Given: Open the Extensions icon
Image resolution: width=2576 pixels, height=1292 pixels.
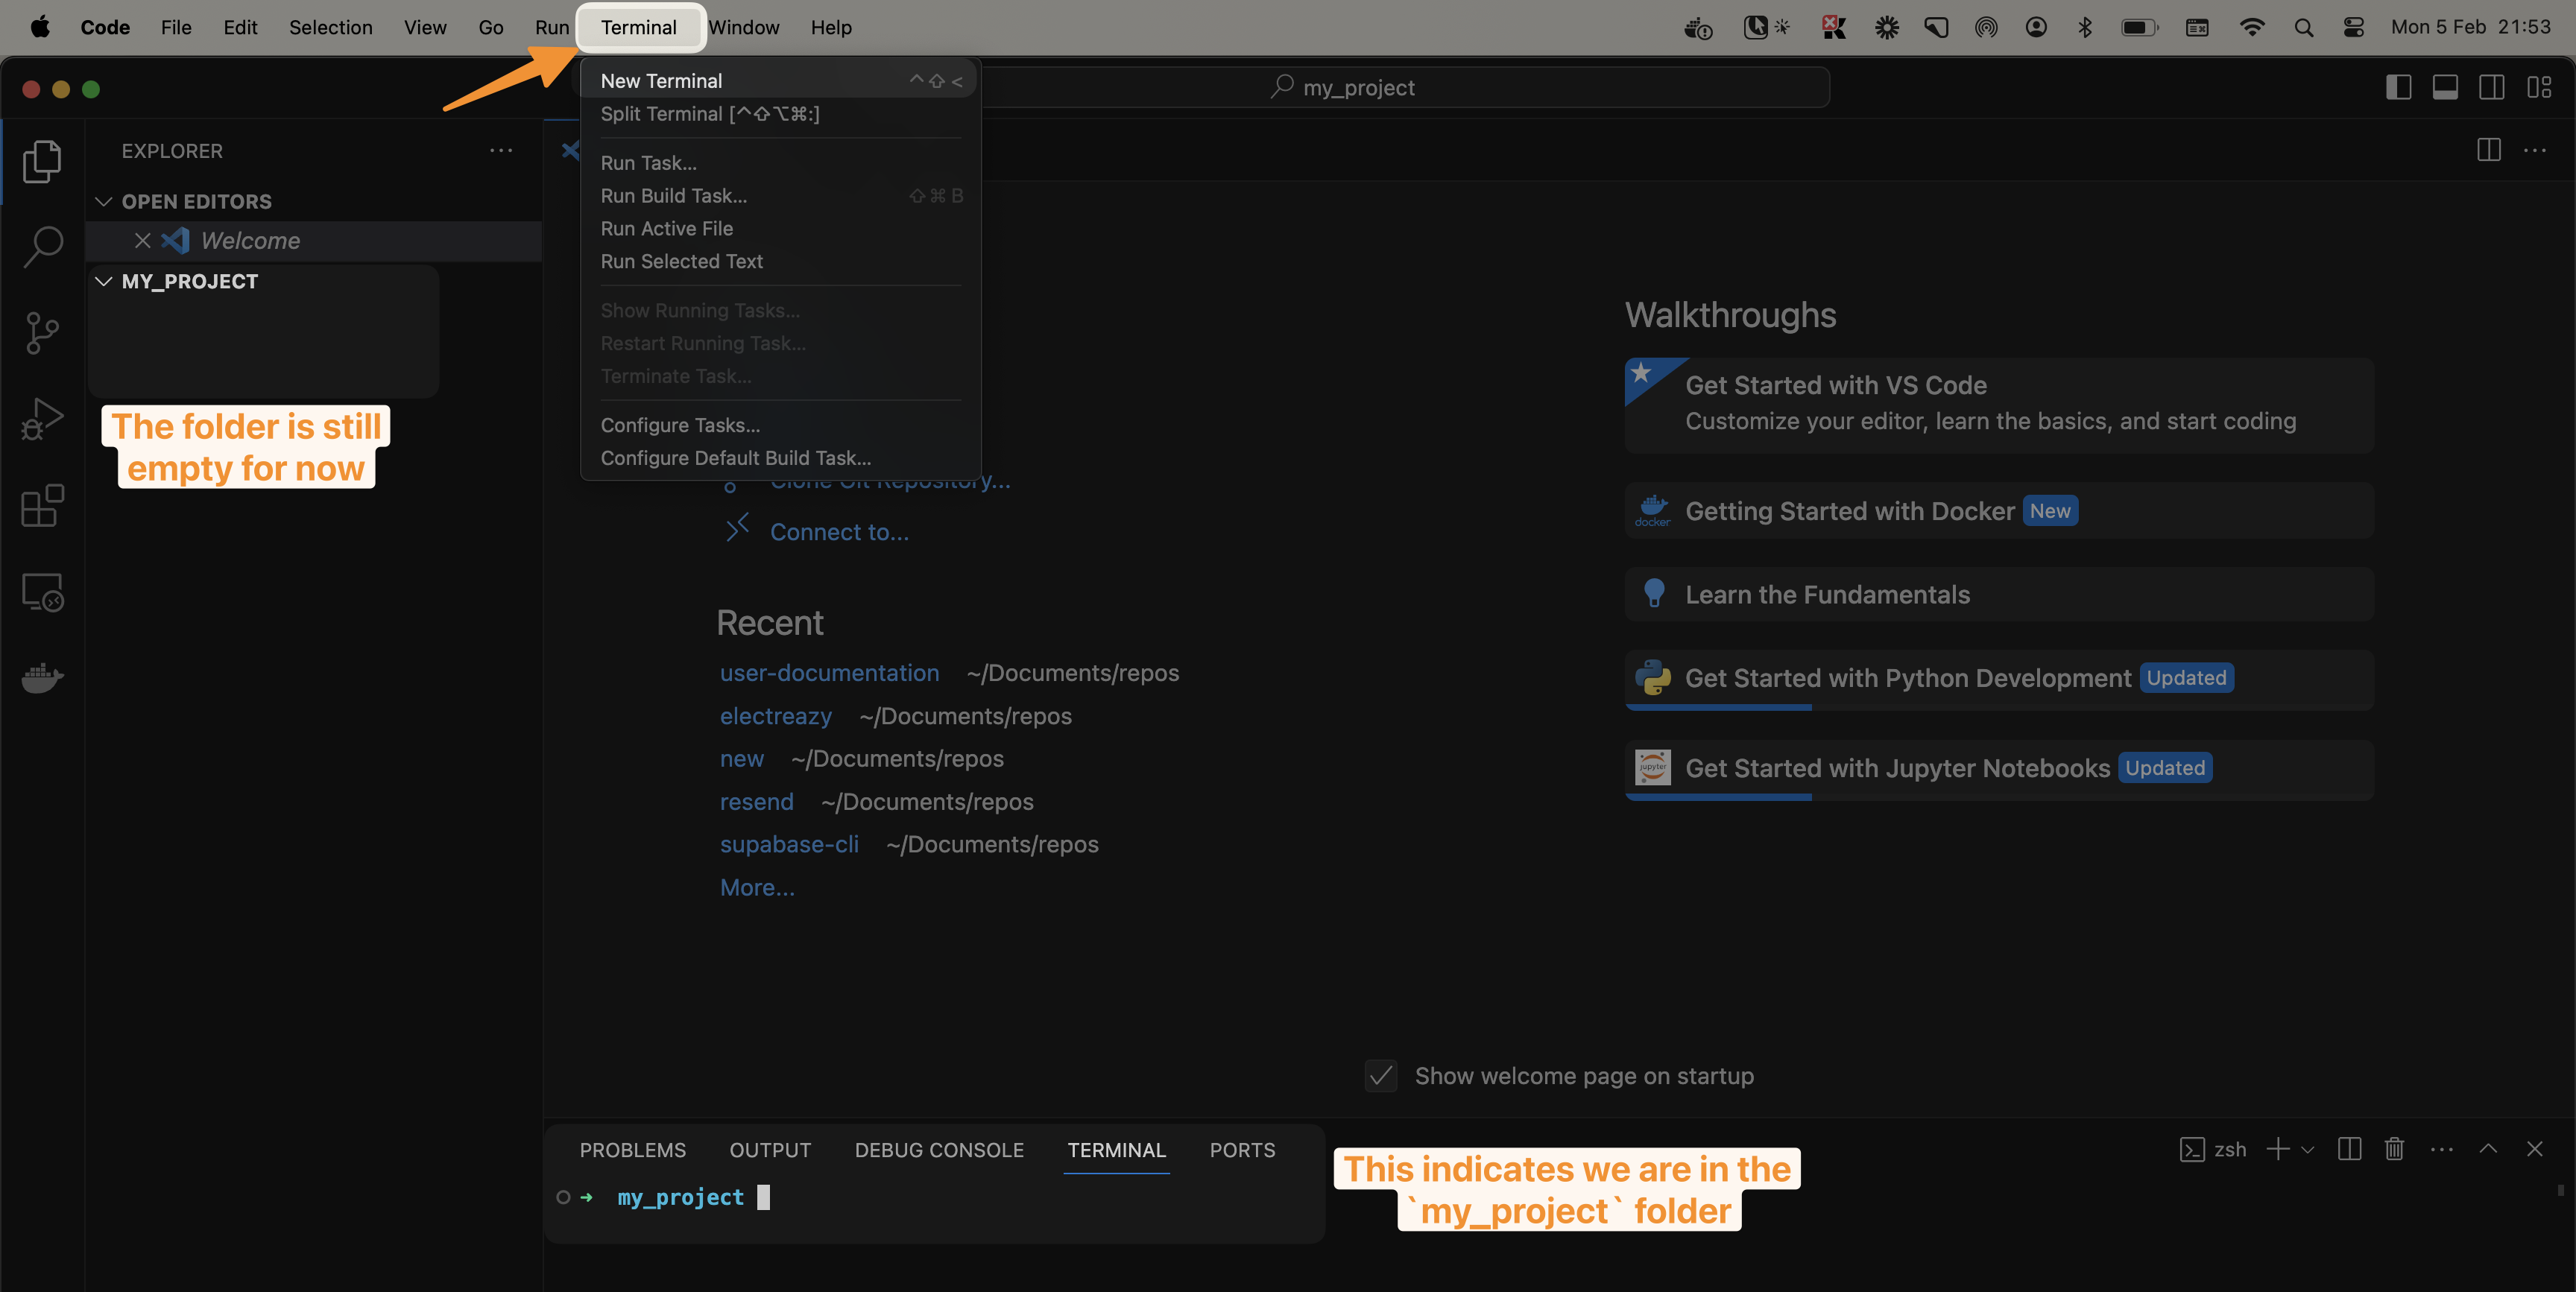Looking at the screenshot, I should click(x=42, y=505).
